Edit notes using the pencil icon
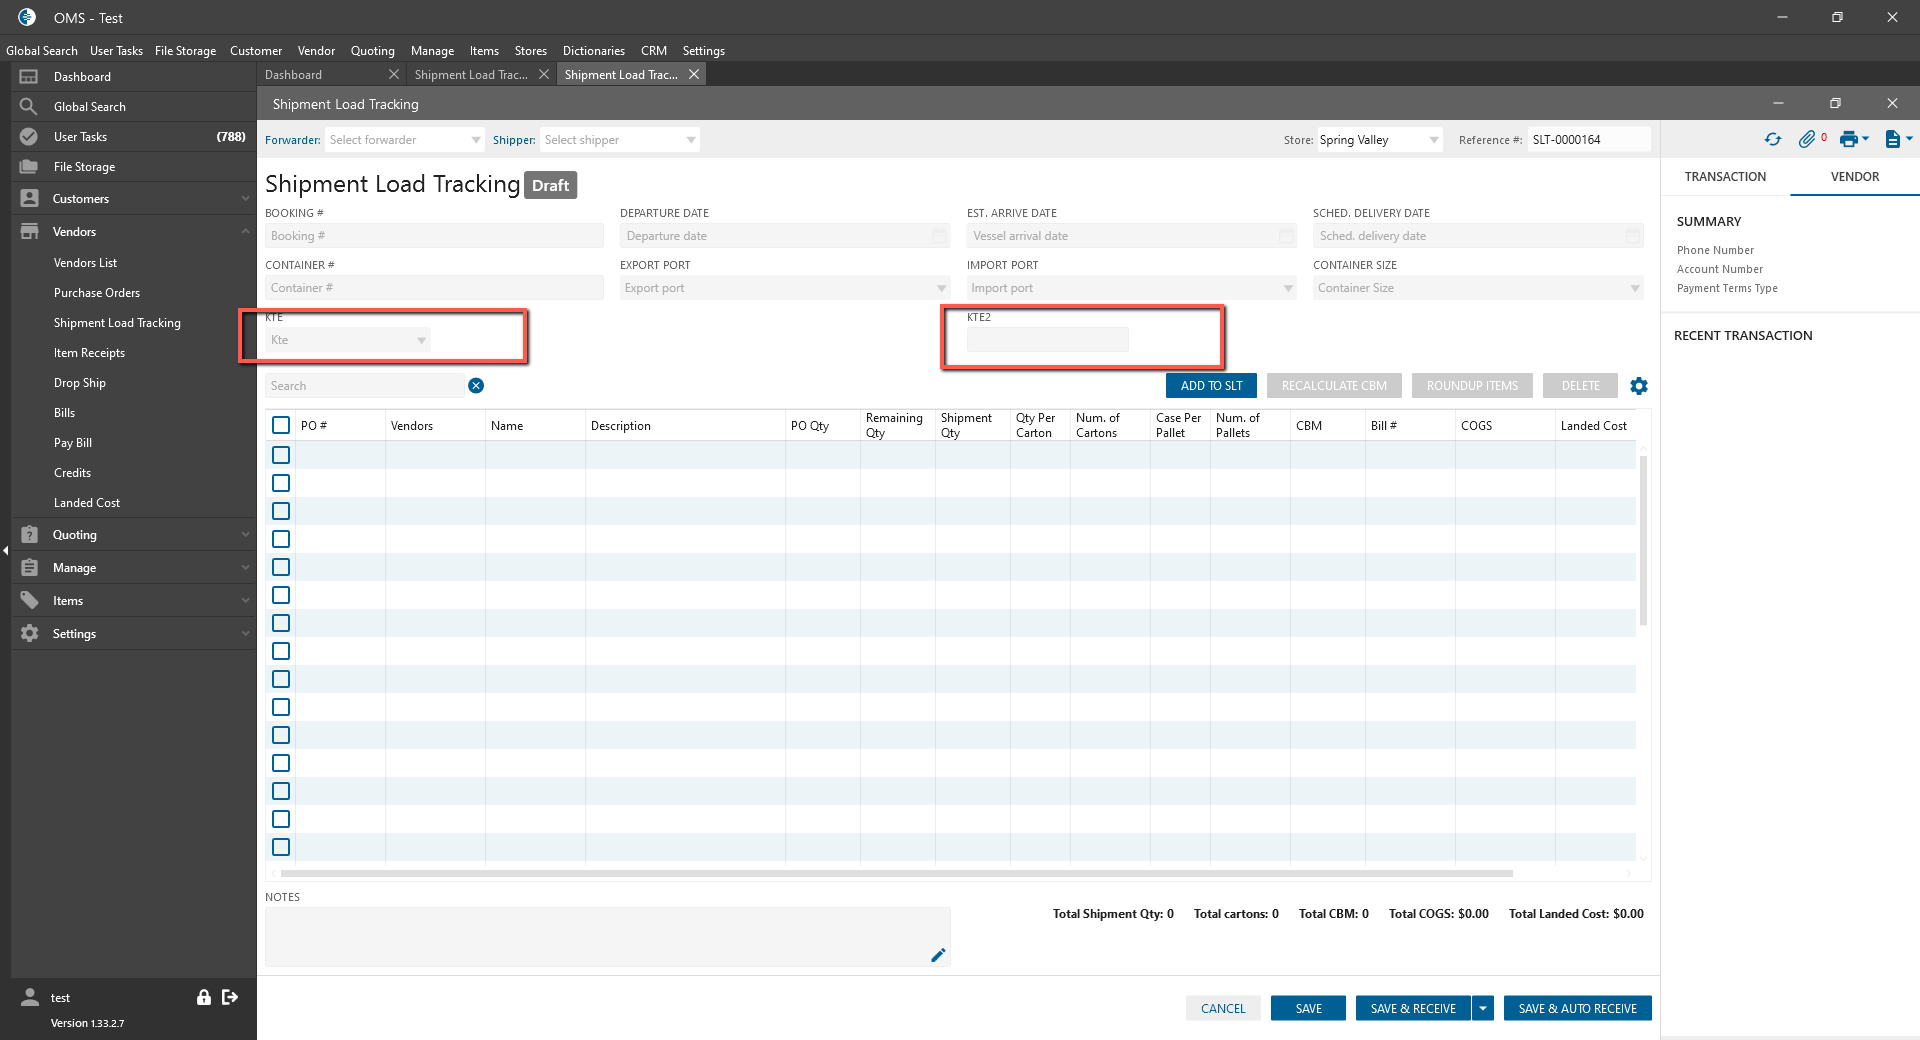The width and height of the screenshot is (1920, 1040). [938, 955]
